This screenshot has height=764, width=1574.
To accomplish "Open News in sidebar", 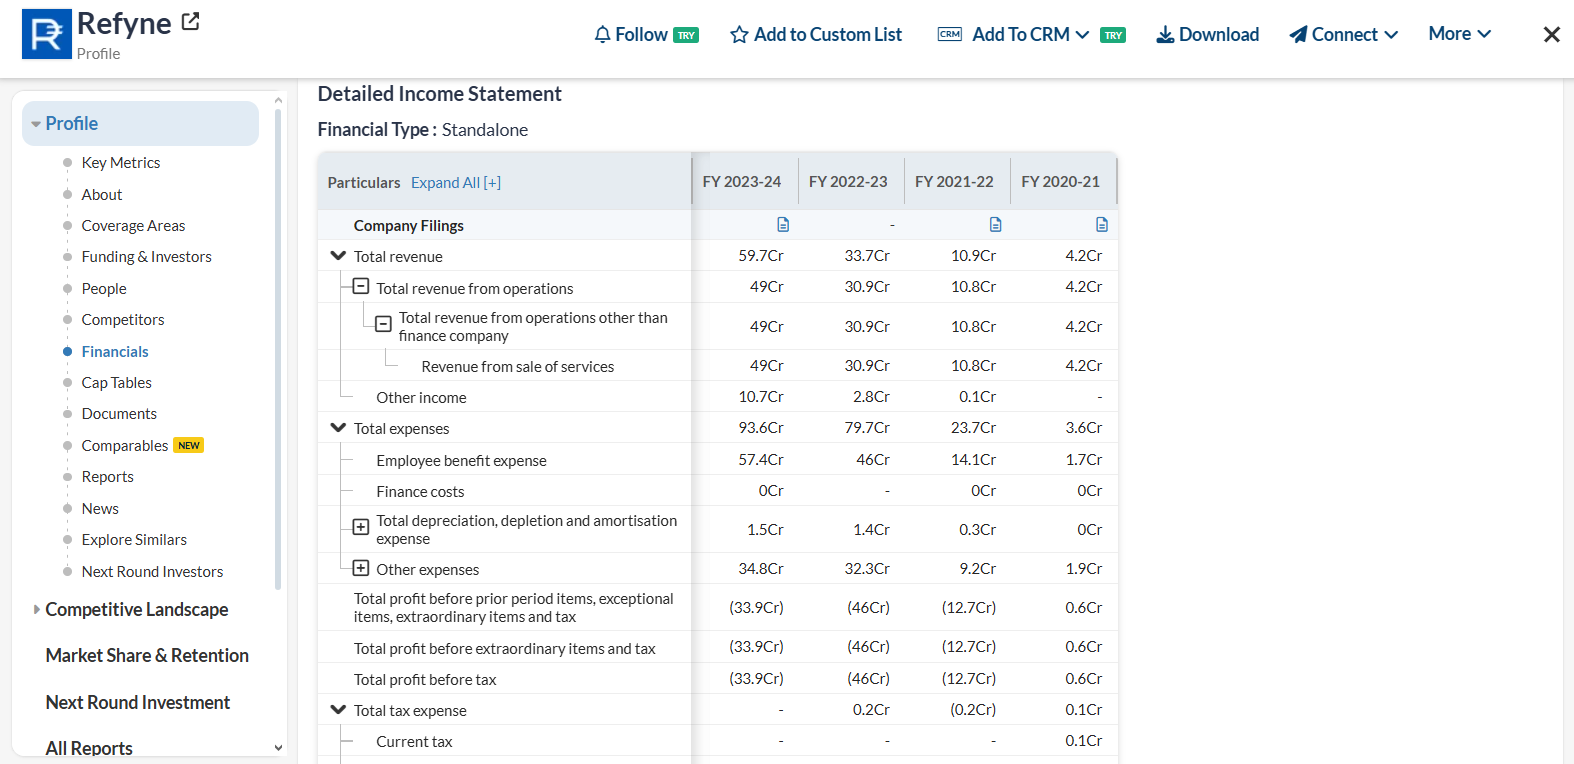I will click(100, 509).
